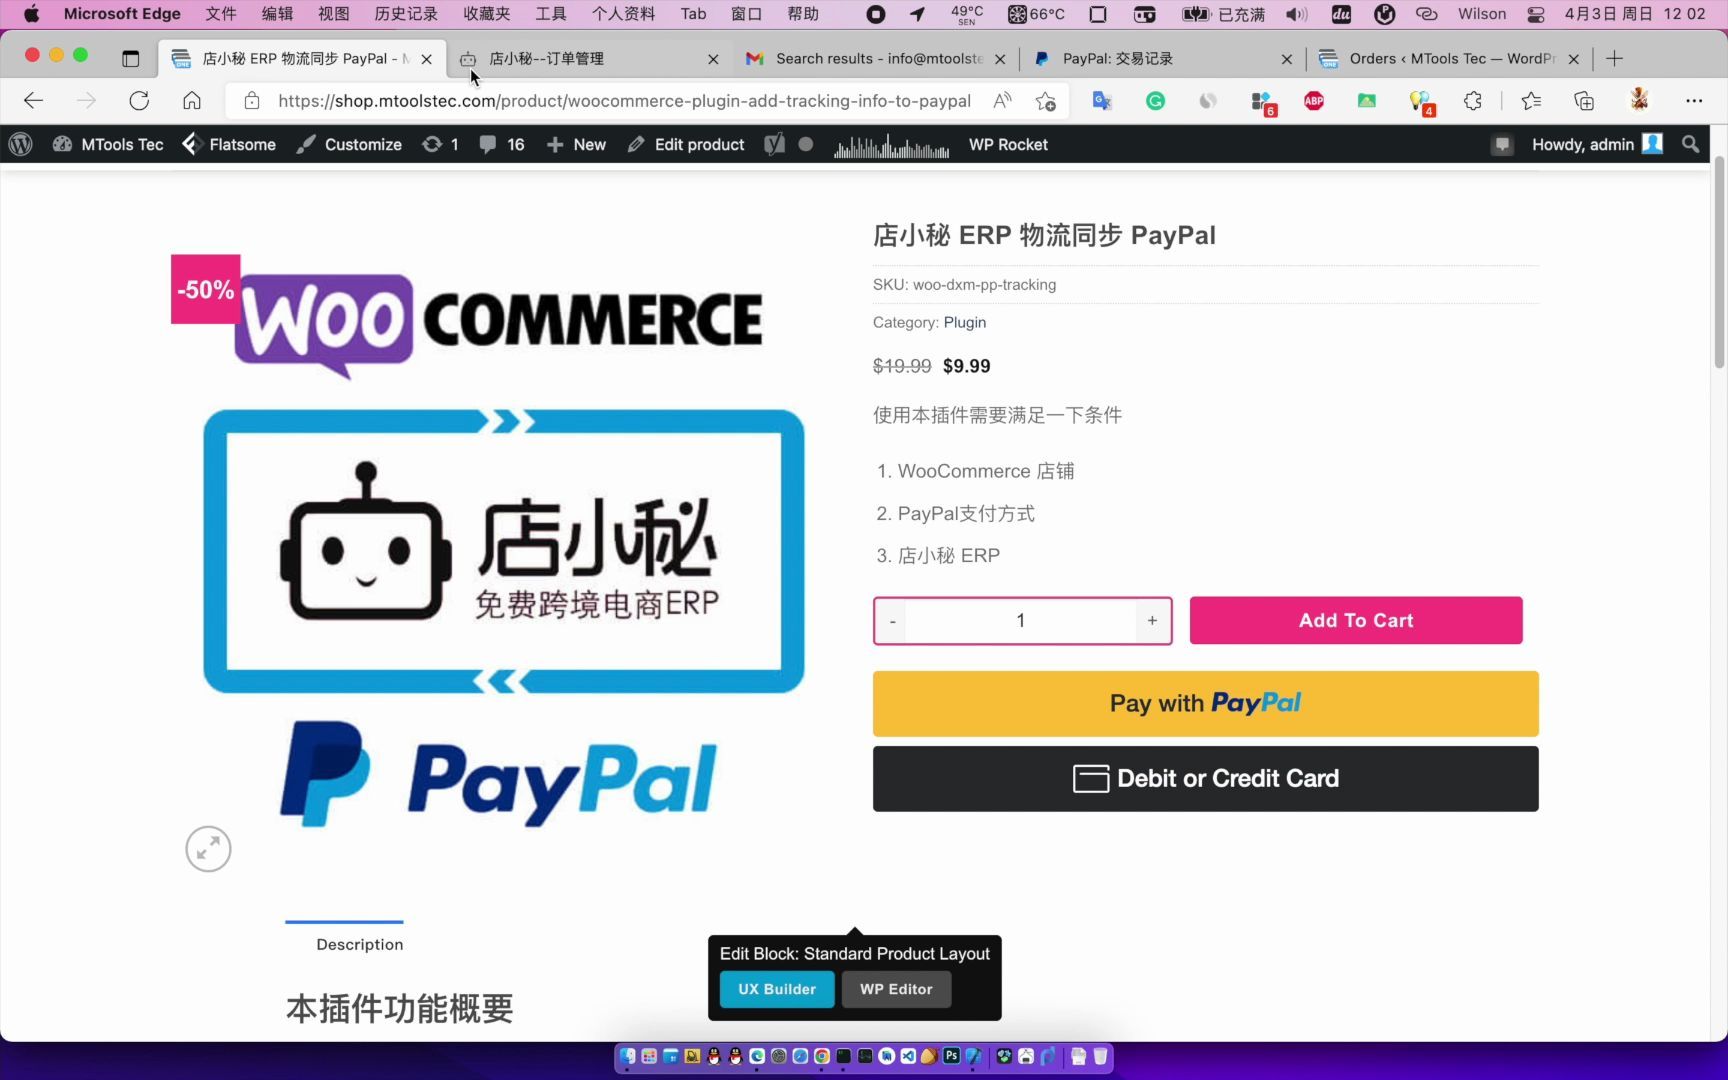The height and width of the screenshot is (1080, 1728).
Task: Open the Finder icon in the Dock
Action: 627,1056
